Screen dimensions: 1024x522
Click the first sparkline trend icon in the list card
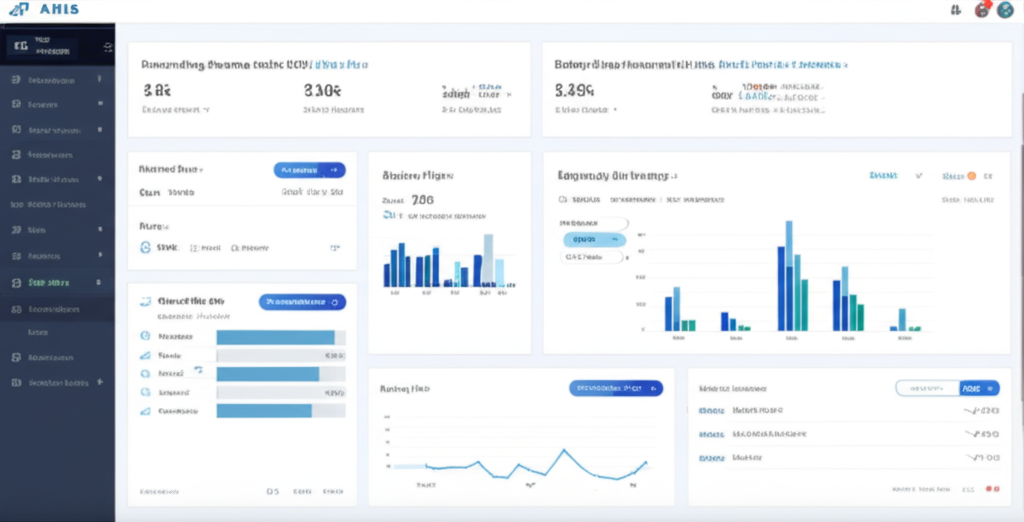coord(970,410)
